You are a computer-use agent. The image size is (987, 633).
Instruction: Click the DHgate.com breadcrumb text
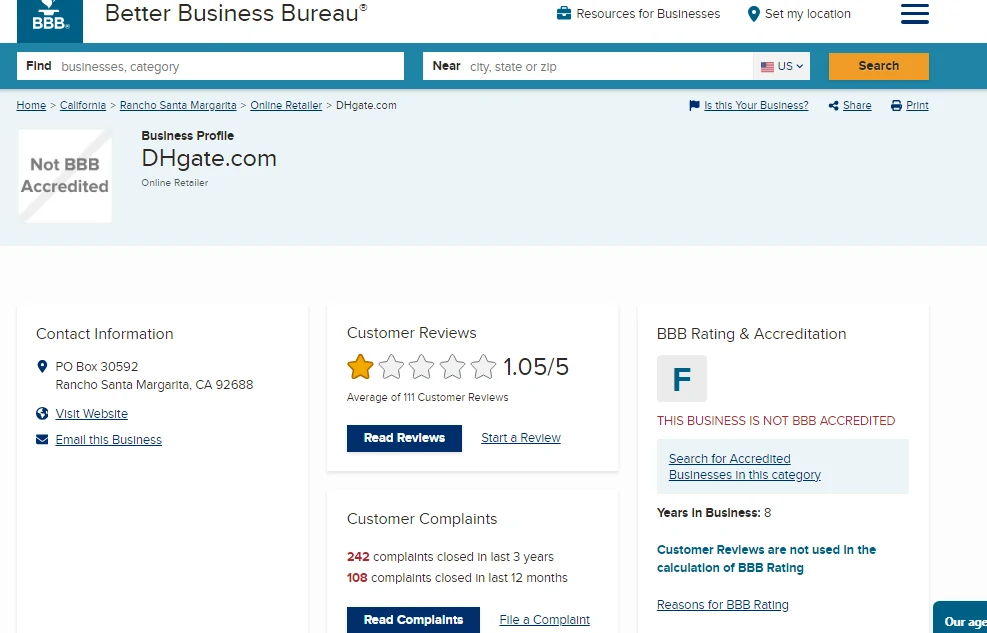coord(366,105)
